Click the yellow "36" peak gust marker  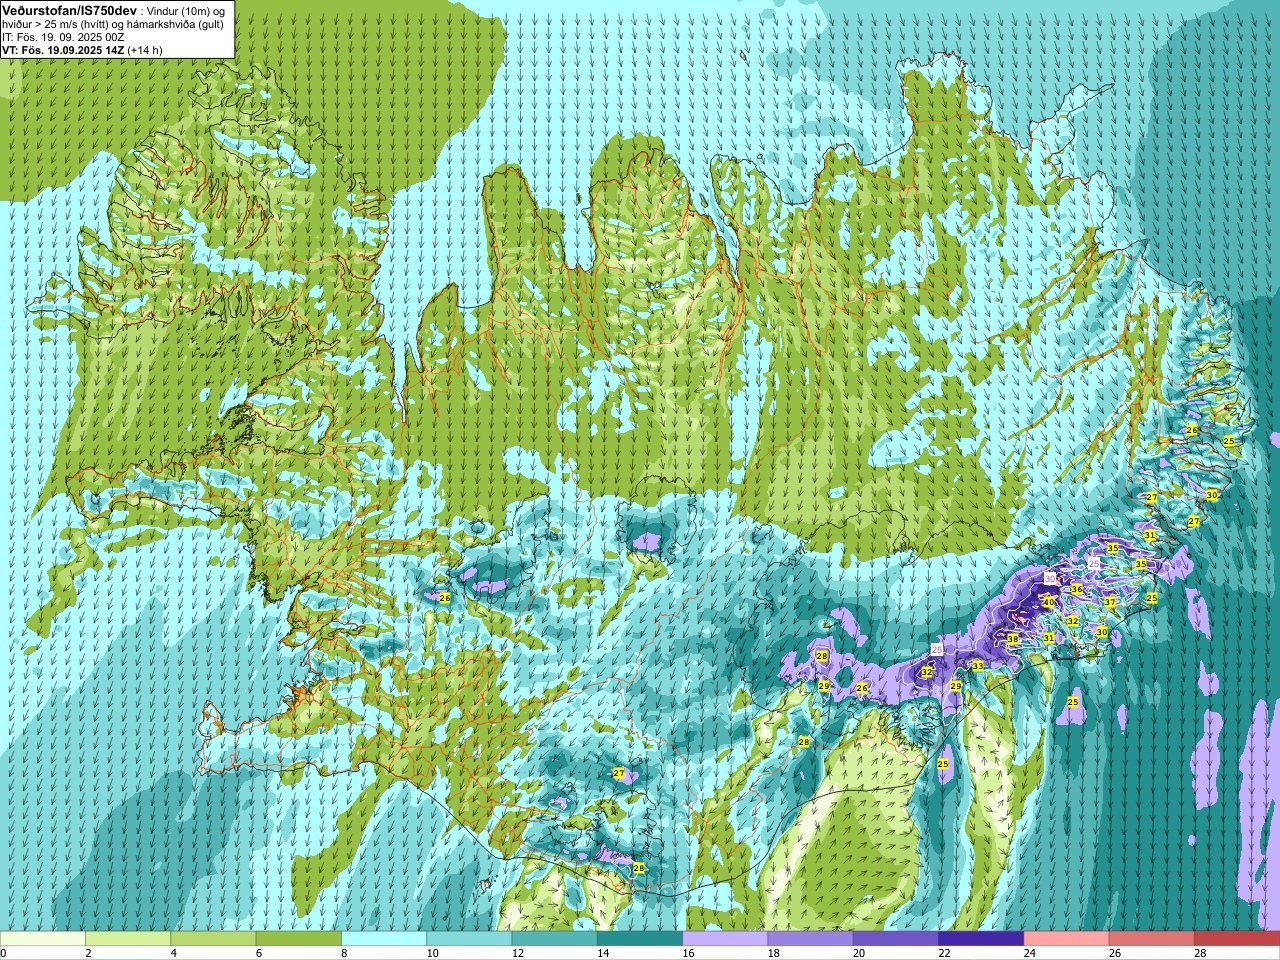pos(1076,589)
